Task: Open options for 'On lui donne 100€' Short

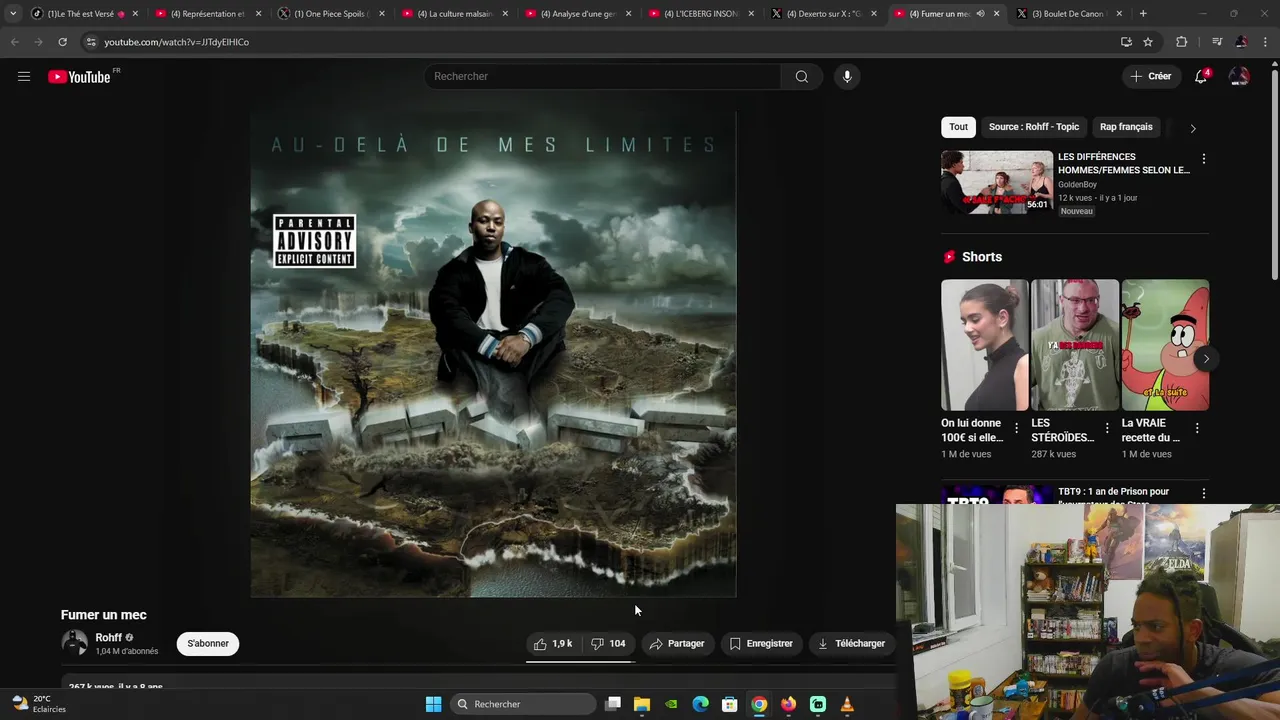Action: coord(1016,428)
